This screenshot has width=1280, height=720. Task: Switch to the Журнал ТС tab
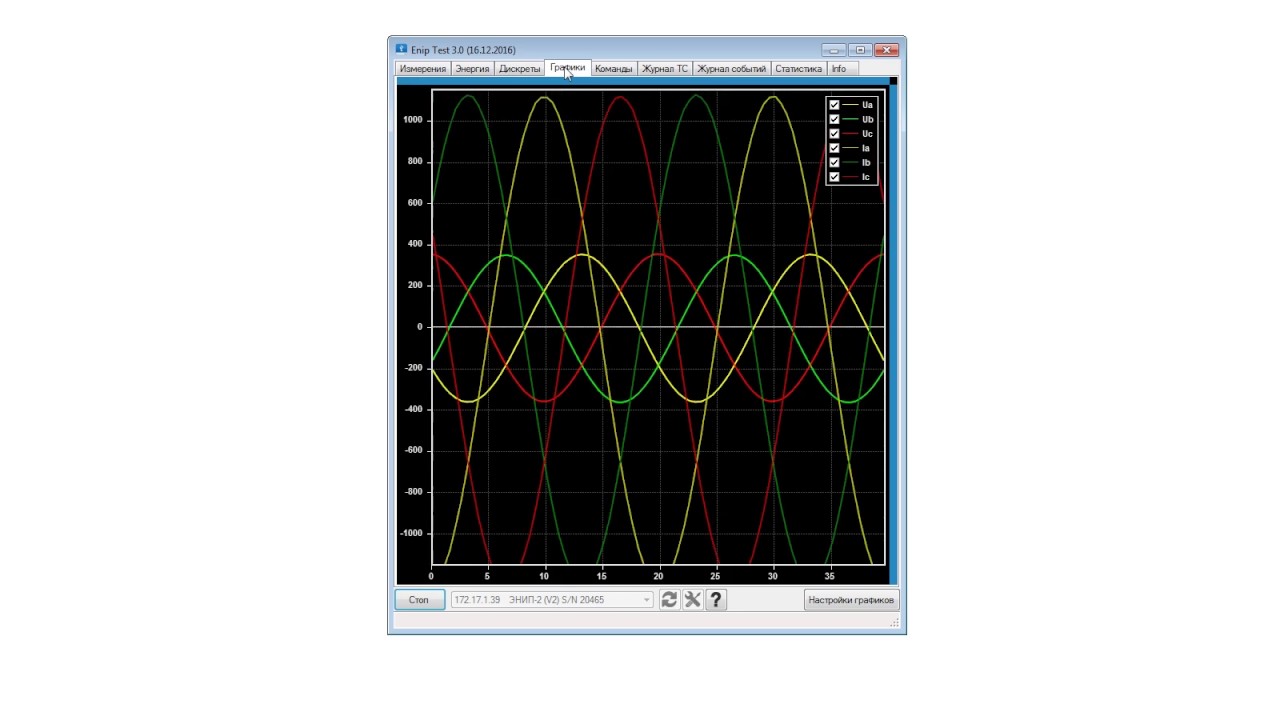[x=665, y=69]
